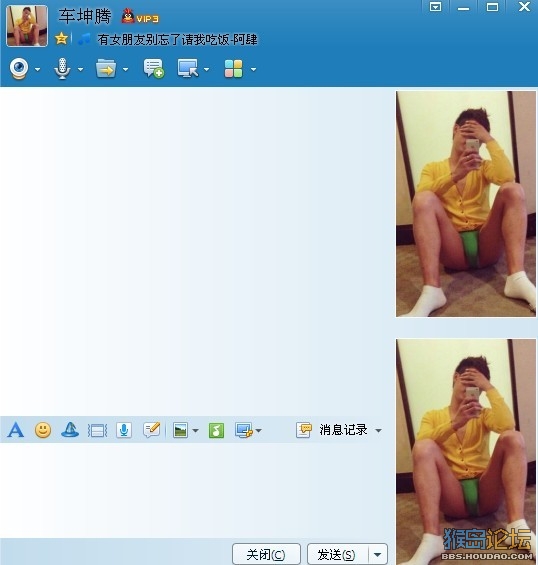The height and width of the screenshot is (565, 538).
Task: Open the send file folder icon
Action: (106, 68)
